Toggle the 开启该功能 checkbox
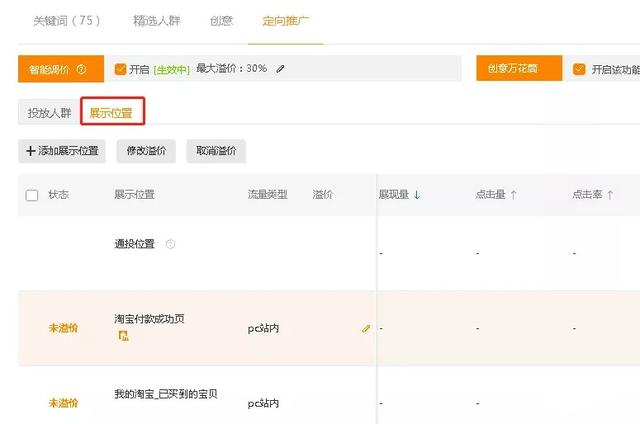The width and height of the screenshot is (640, 424). click(x=579, y=69)
